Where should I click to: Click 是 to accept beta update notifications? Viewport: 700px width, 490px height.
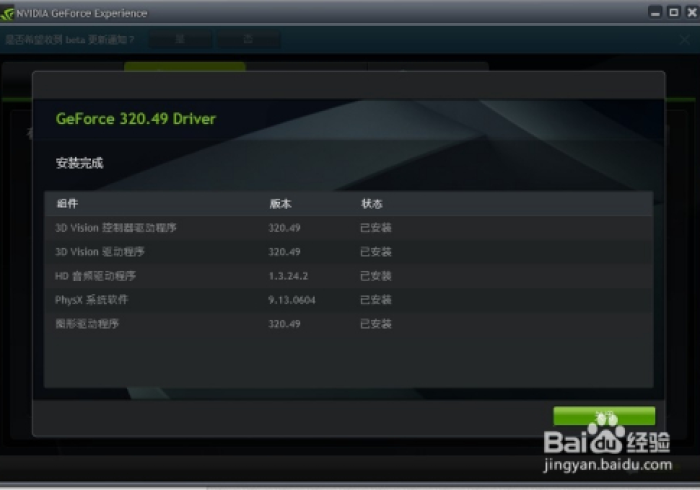[181, 39]
